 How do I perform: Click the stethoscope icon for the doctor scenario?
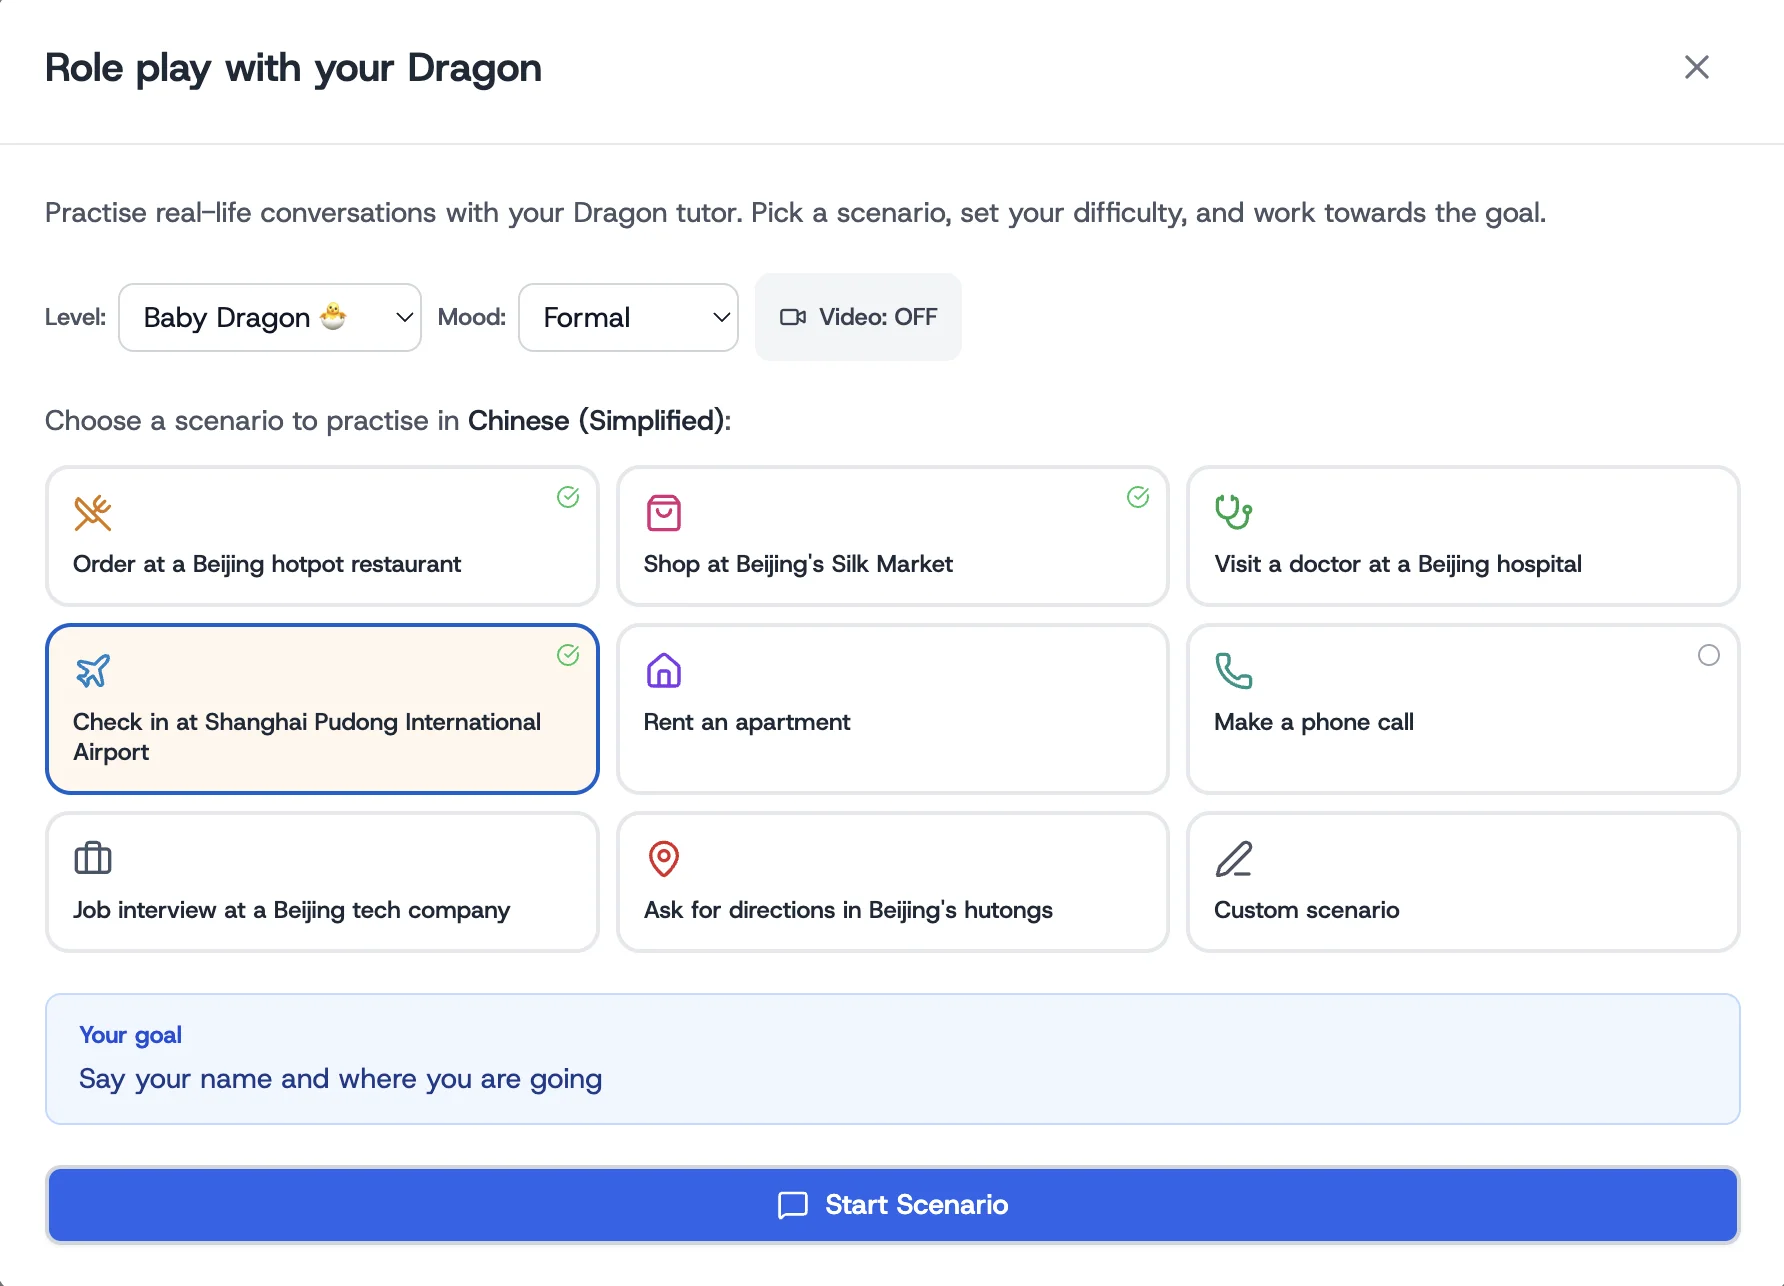(1234, 512)
